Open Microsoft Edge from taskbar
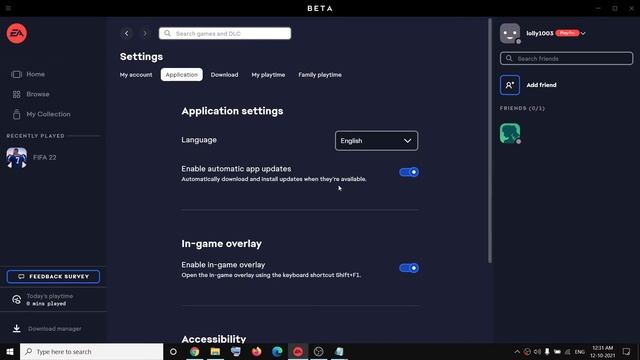The image size is (640, 360). point(277,351)
